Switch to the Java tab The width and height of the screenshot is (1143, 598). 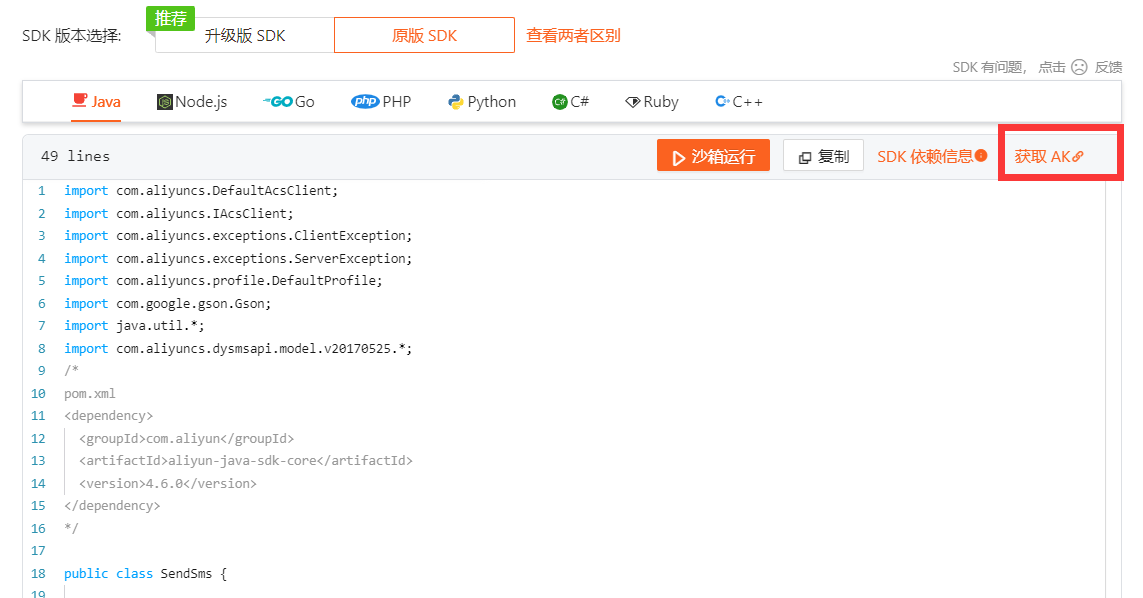(96, 101)
